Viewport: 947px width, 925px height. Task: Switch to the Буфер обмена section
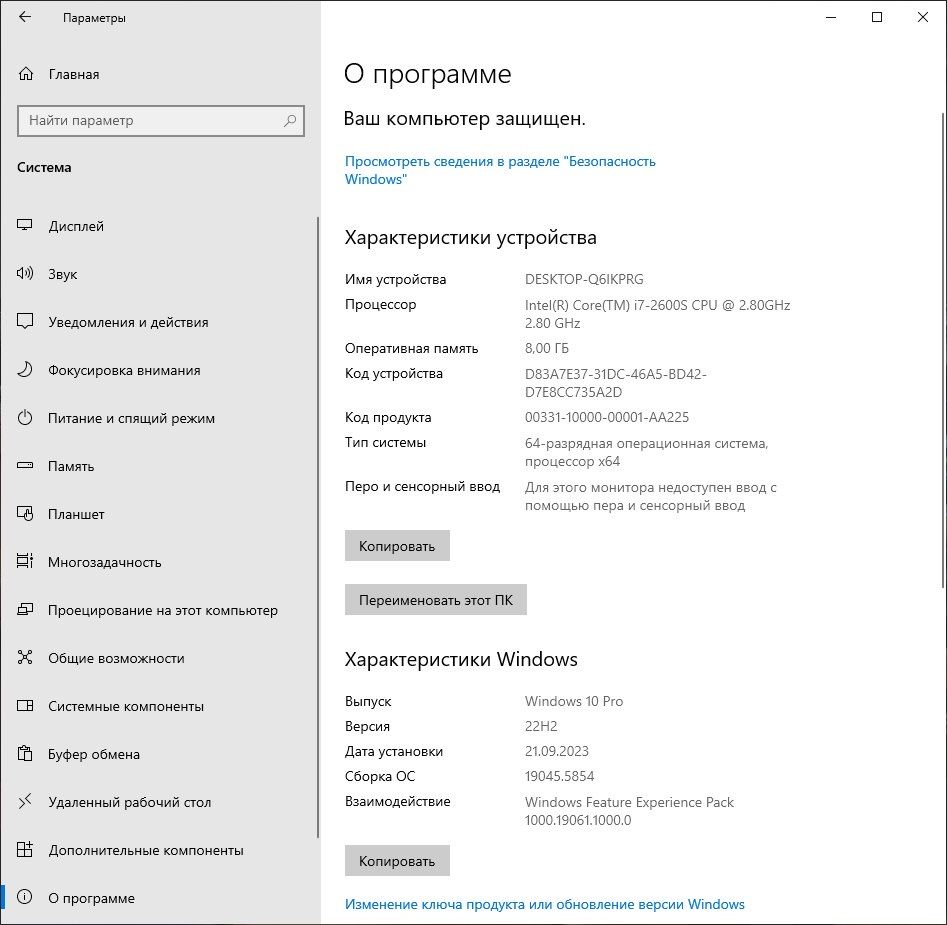159,754
